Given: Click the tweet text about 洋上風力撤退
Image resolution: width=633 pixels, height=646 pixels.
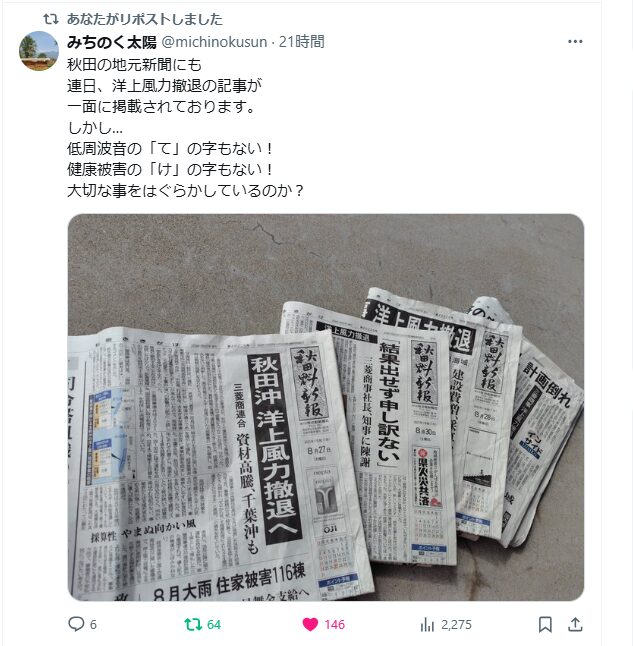Looking at the screenshot, I should tap(185, 128).
